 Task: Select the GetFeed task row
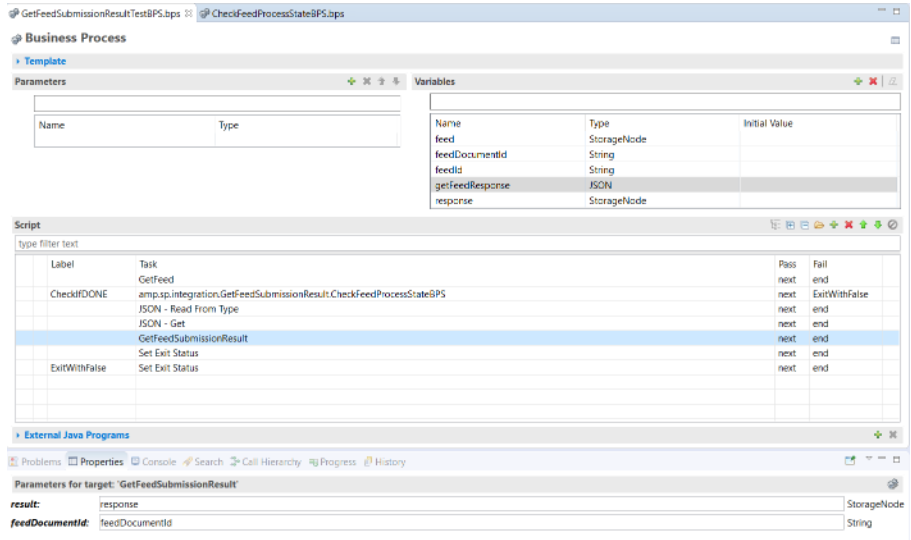(x=457, y=279)
